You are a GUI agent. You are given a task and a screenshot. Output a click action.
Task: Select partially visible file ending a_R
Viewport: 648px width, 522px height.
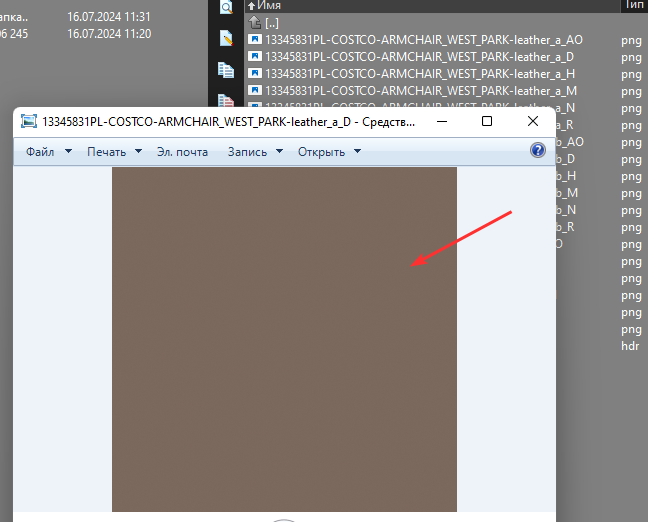pyautogui.click(x=565, y=125)
